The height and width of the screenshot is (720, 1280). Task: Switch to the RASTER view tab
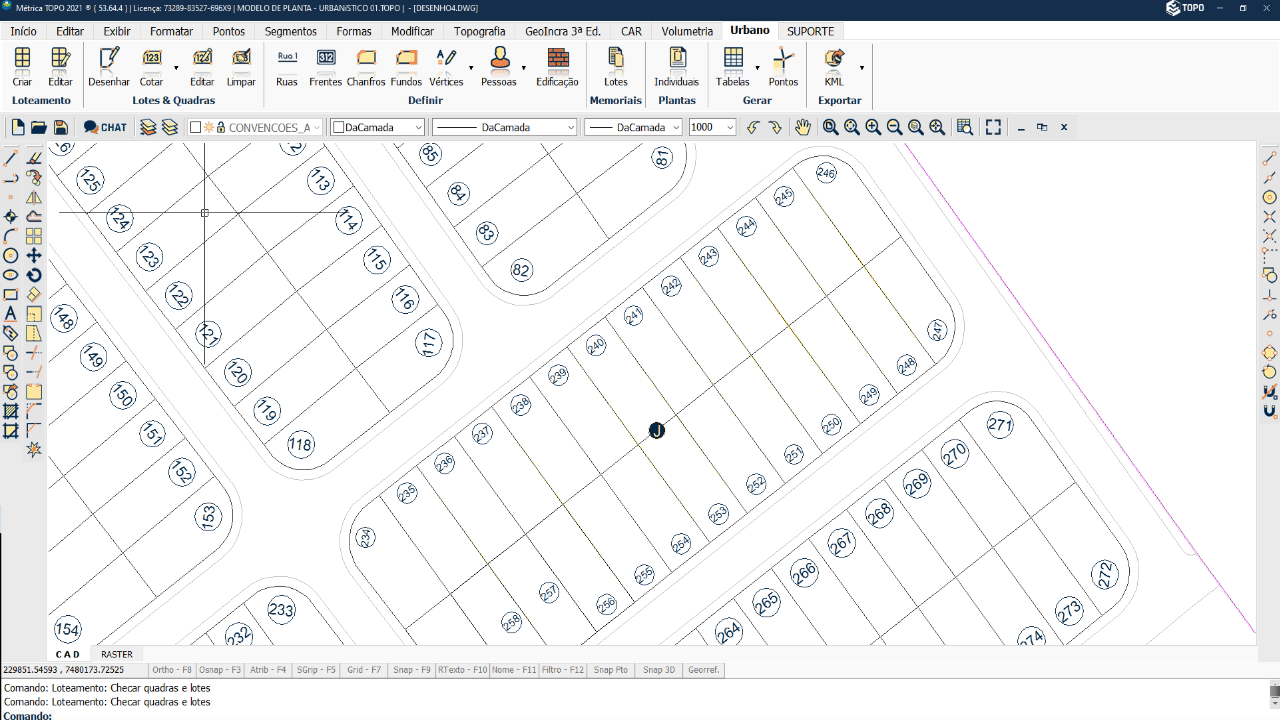pyautogui.click(x=117, y=654)
